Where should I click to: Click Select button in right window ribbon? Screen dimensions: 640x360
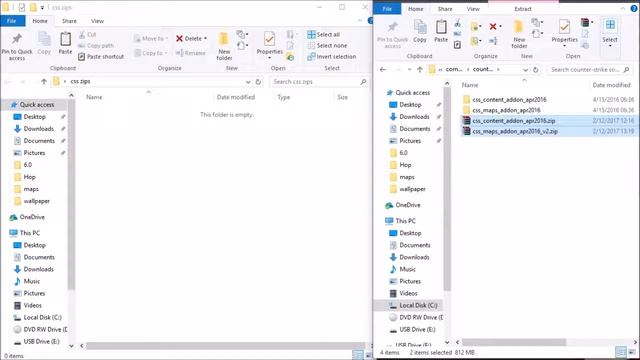pyautogui.click(x=610, y=33)
